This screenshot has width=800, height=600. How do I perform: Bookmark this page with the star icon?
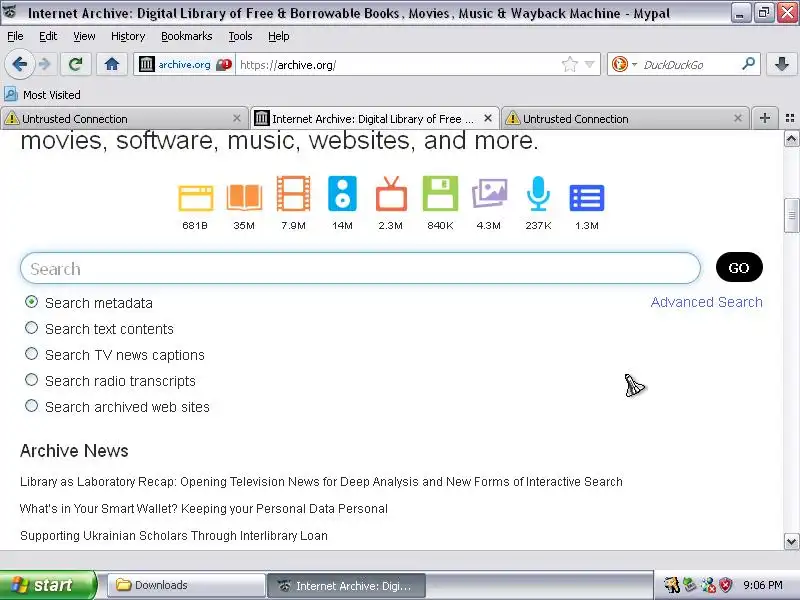pyautogui.click(x=569, y=64)
